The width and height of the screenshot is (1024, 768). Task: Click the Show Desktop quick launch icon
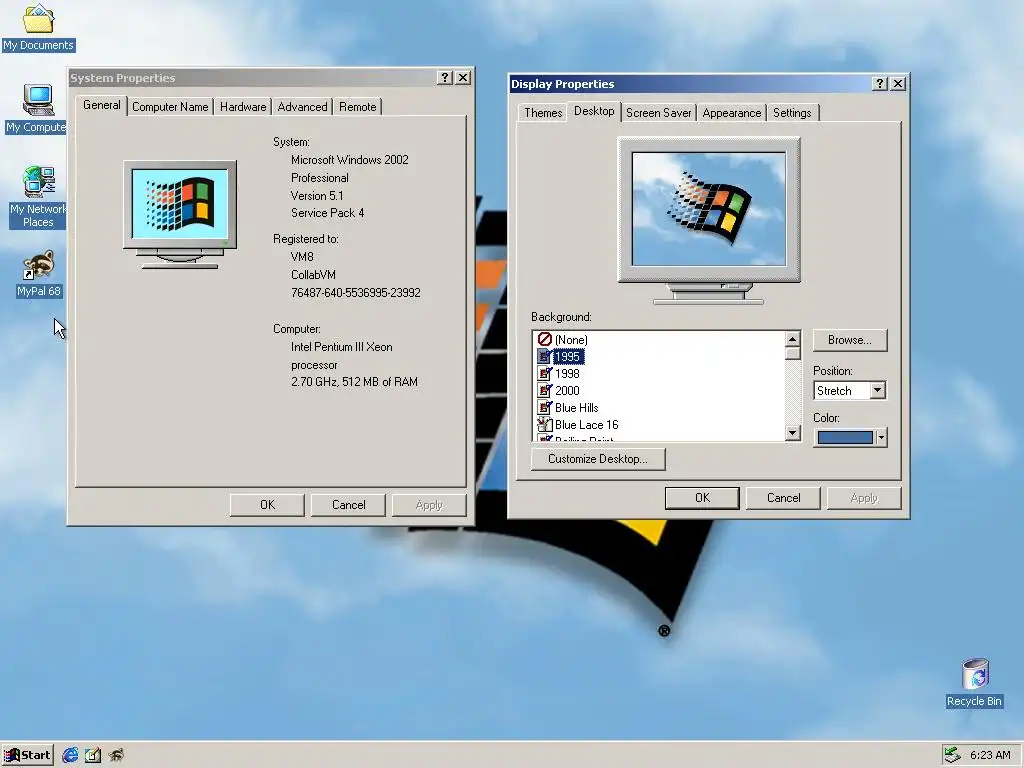[93, 755]
